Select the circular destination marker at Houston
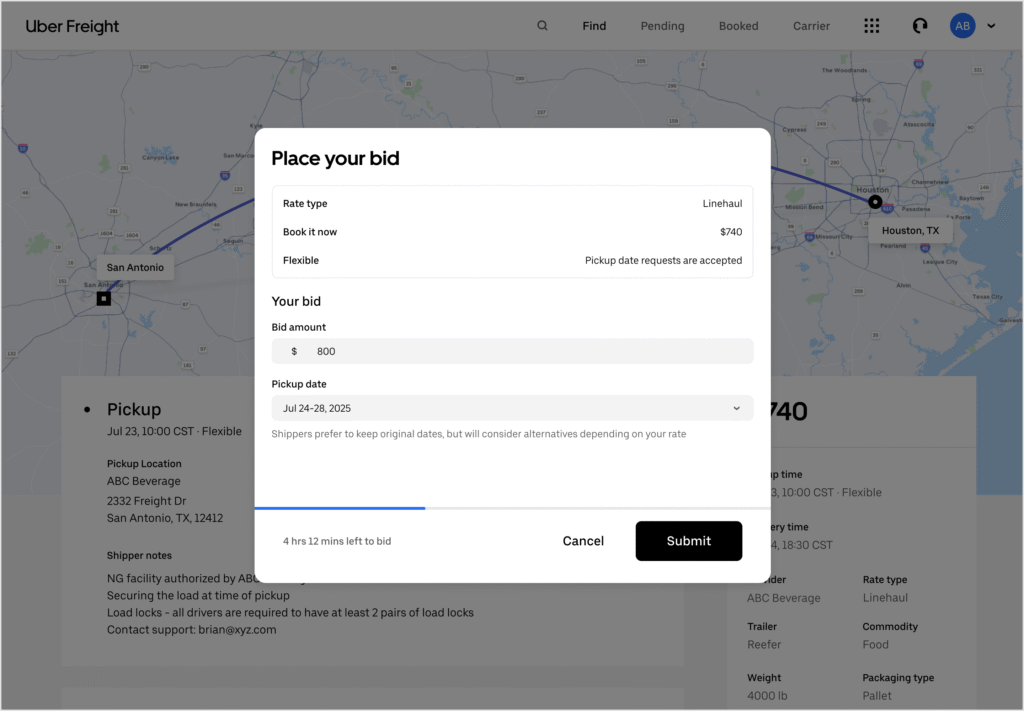The image size is (1024, 711). tap(875, 202)
